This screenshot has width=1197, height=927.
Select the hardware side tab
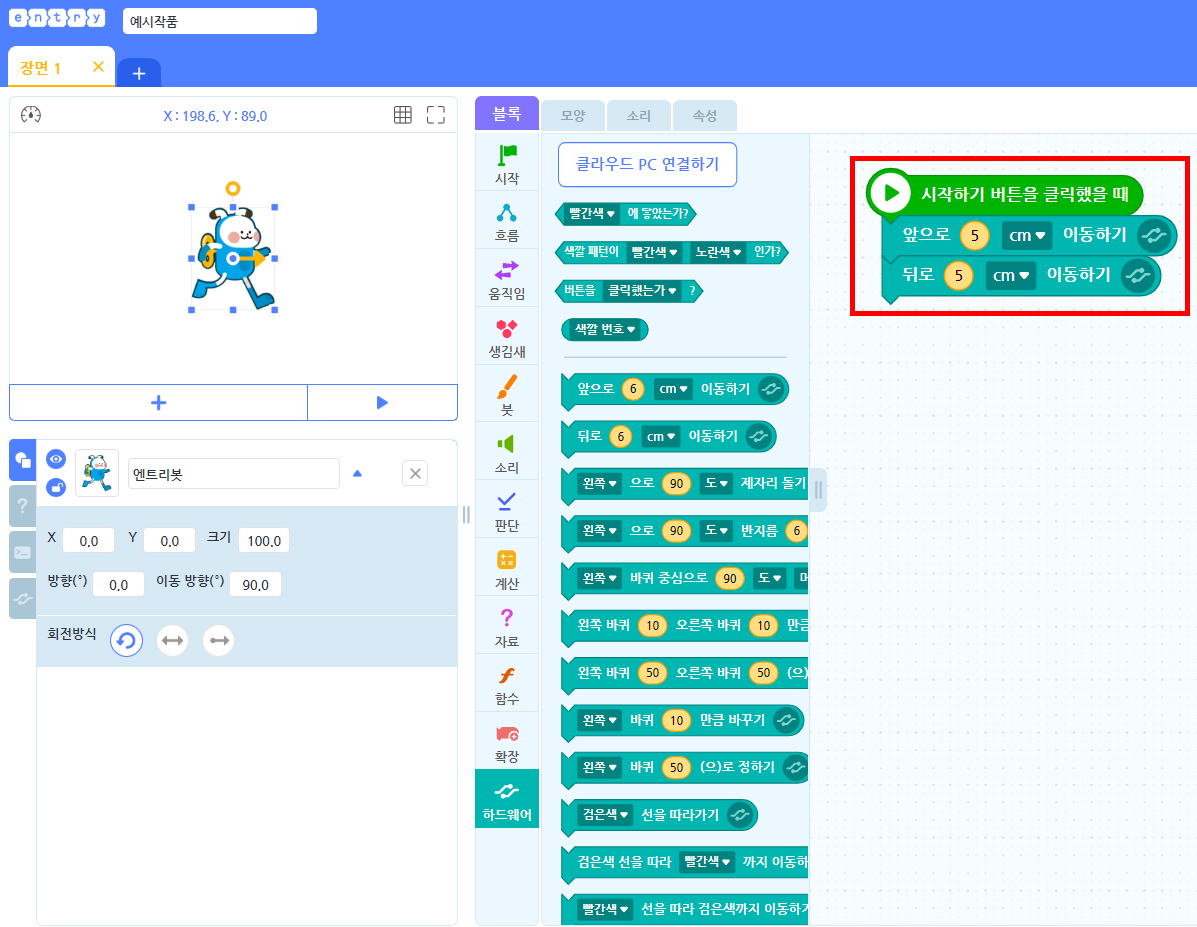[x=23, y=599]
